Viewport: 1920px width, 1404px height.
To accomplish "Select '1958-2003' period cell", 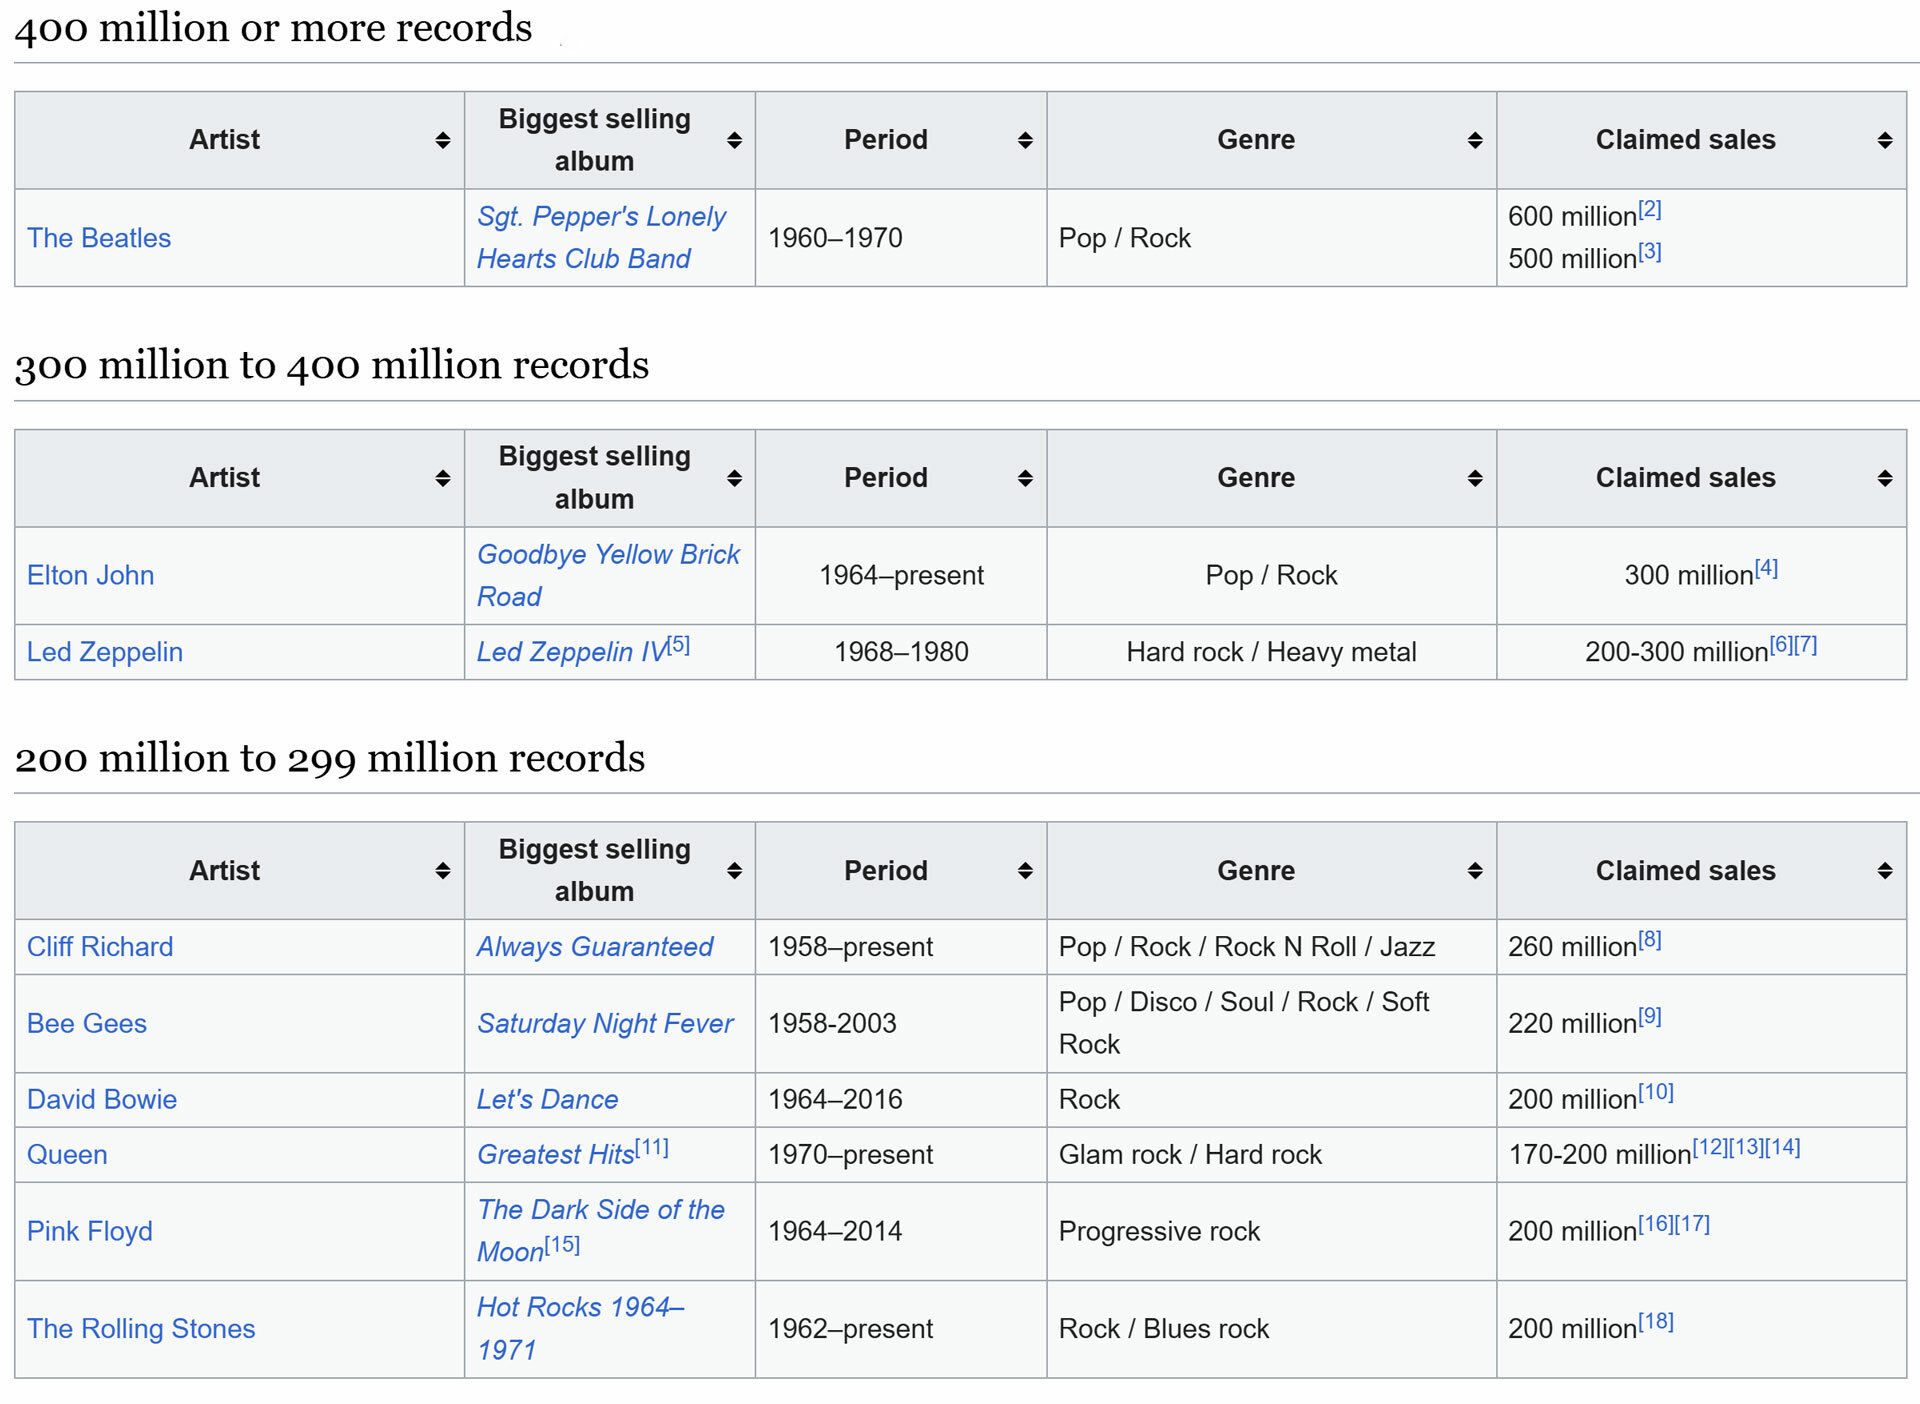I will [x=901, y=1024].
